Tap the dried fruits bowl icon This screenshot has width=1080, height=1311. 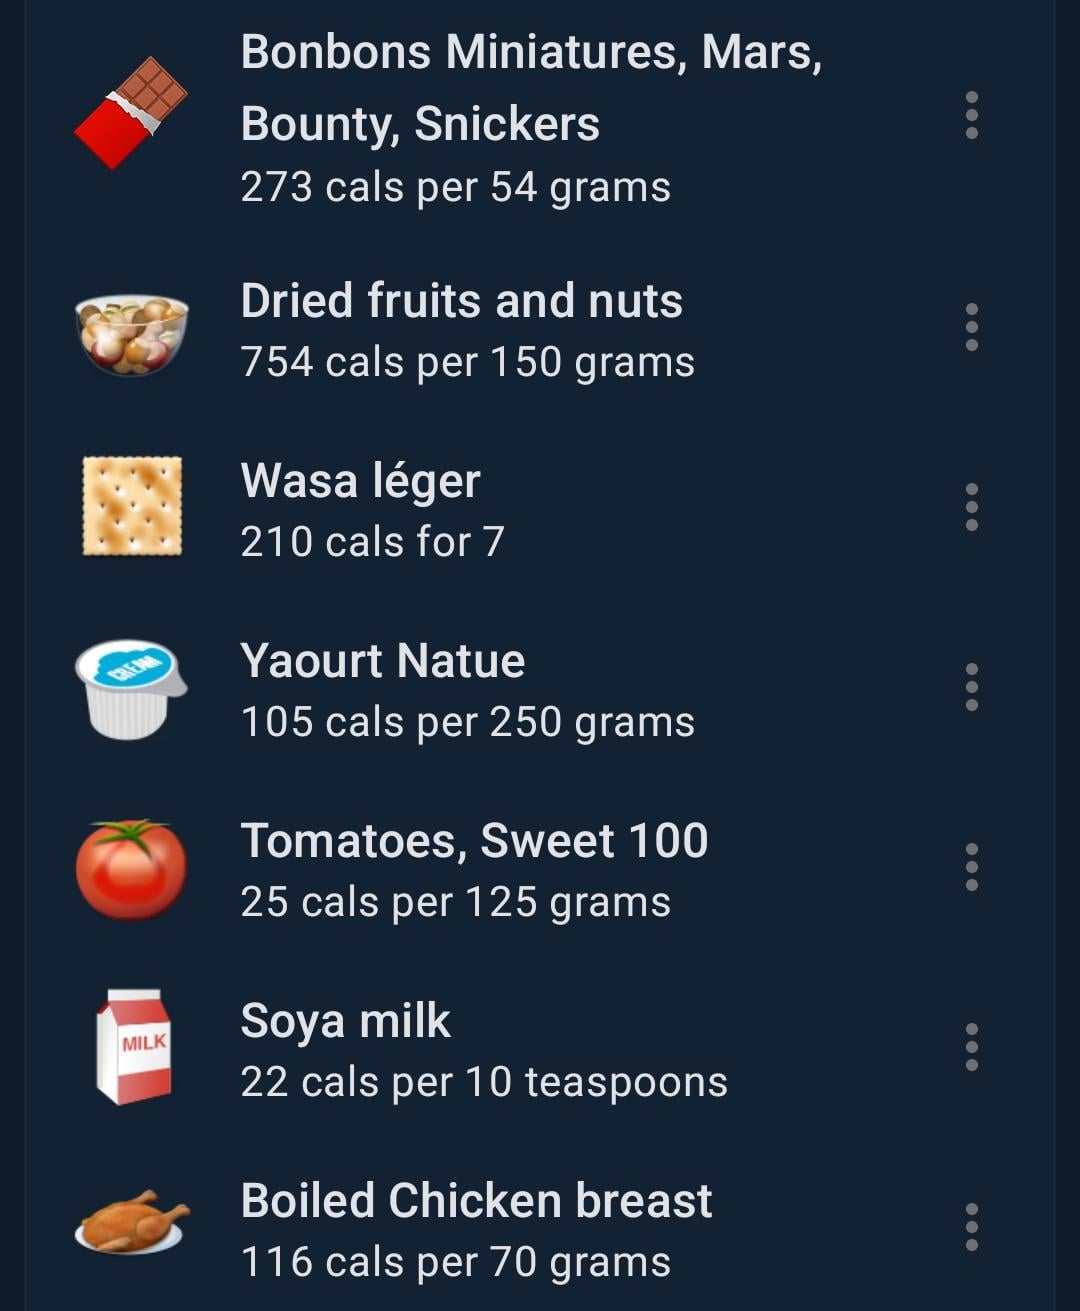click(x=131, y=334)
